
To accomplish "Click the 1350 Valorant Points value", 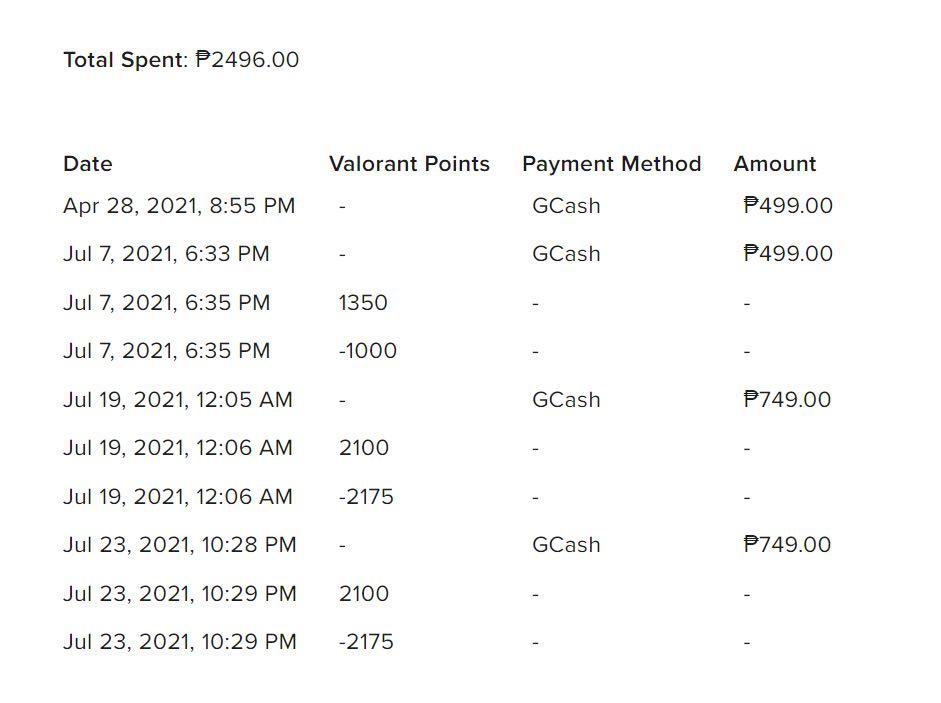I will tap(363, 303).
